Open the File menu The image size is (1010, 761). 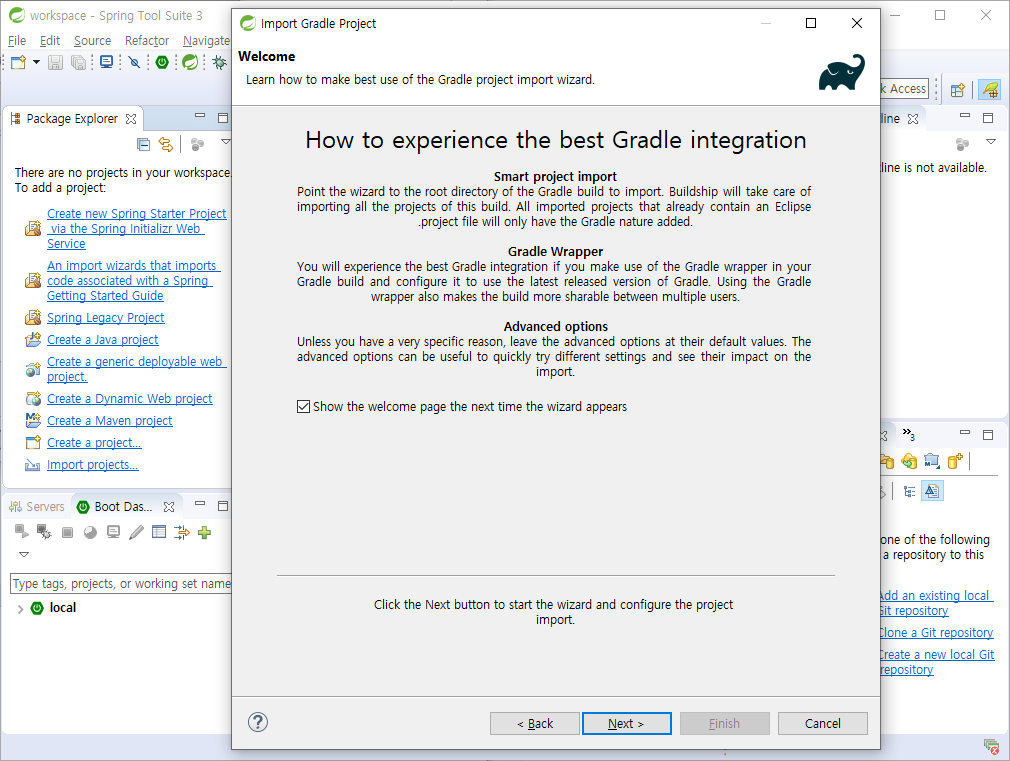(x=17, y=41)
